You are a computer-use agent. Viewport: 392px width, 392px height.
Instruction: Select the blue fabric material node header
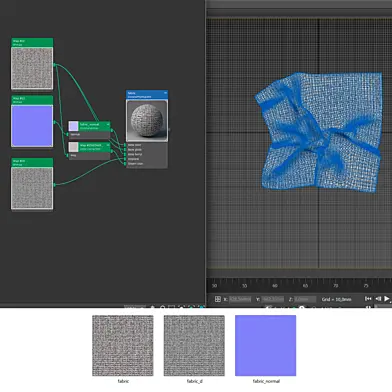[147, 95]
